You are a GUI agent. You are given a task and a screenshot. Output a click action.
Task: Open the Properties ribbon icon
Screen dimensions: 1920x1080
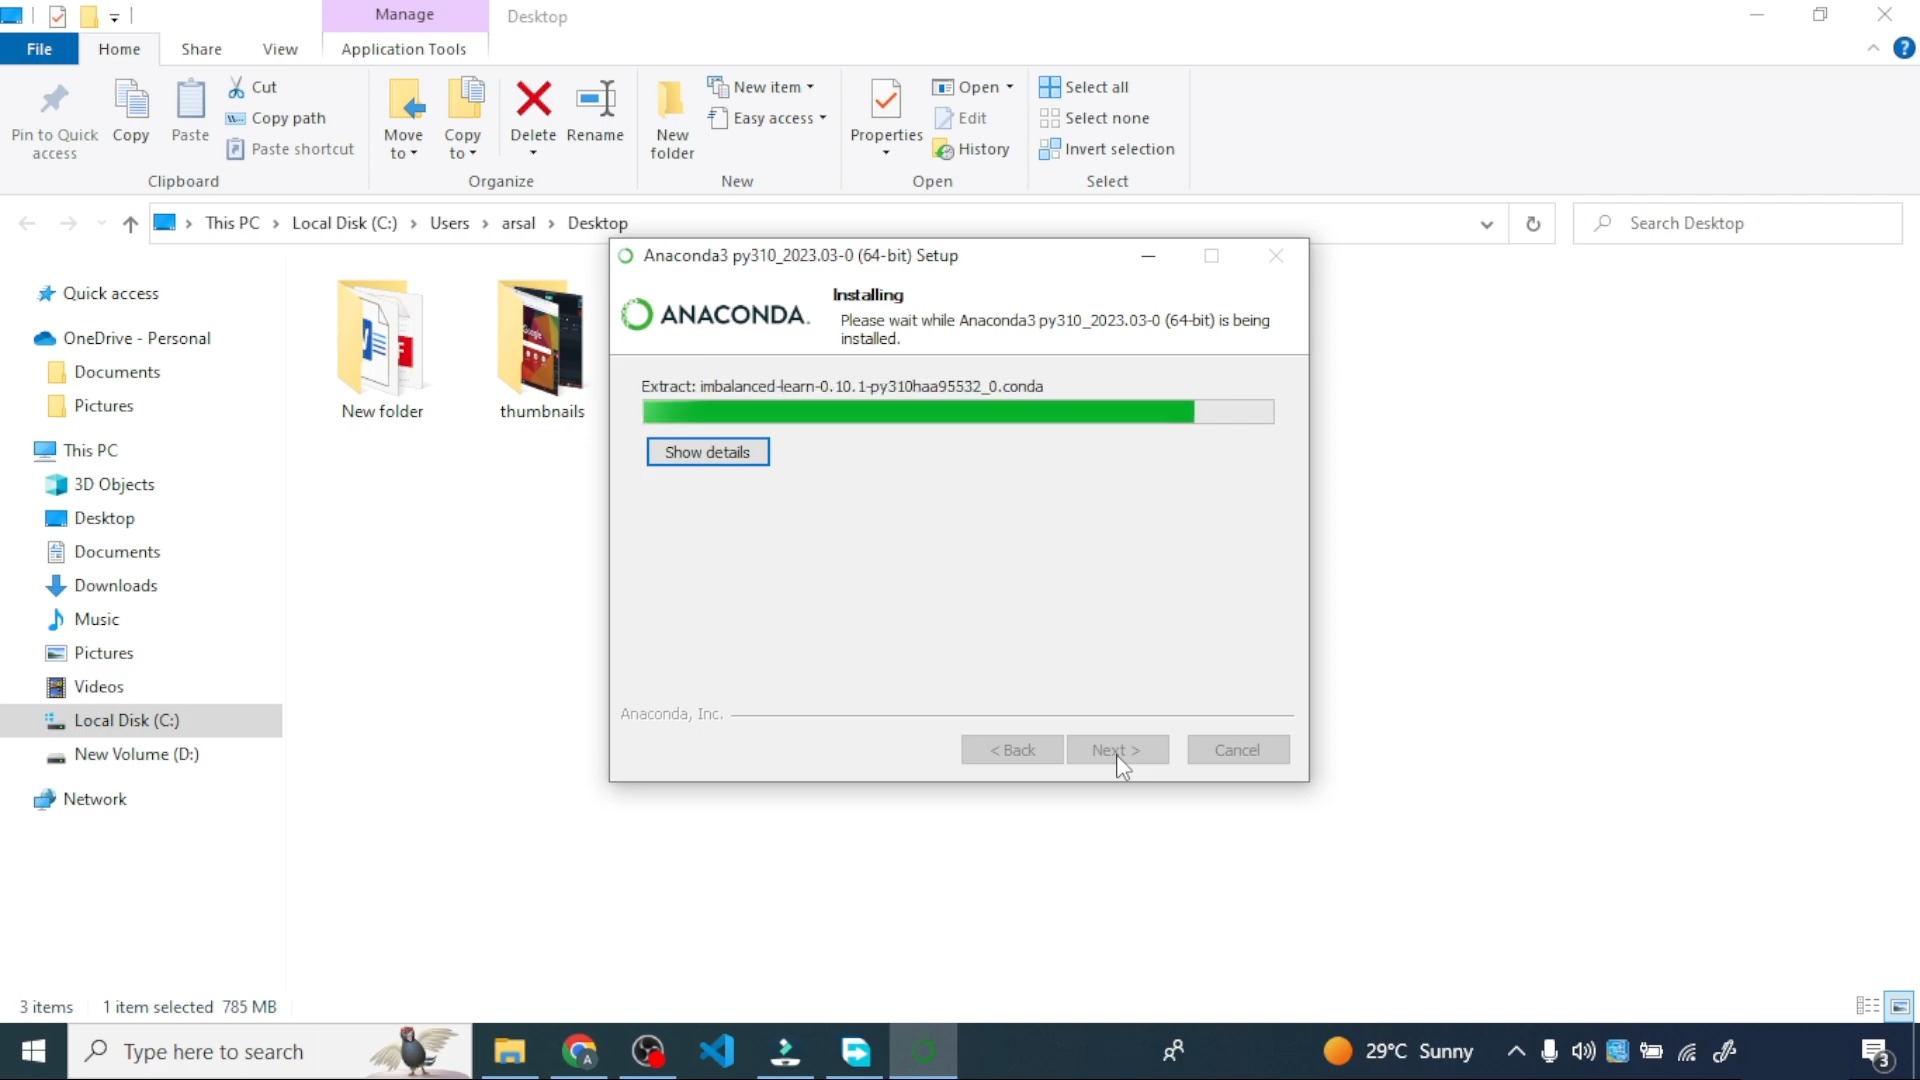point(886,100)
